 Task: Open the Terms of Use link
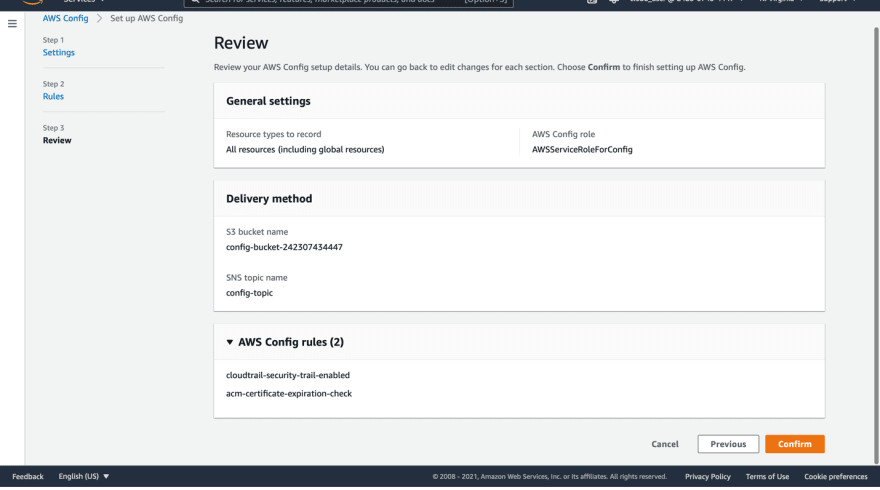pyautogui.click(x=767, y=476)
